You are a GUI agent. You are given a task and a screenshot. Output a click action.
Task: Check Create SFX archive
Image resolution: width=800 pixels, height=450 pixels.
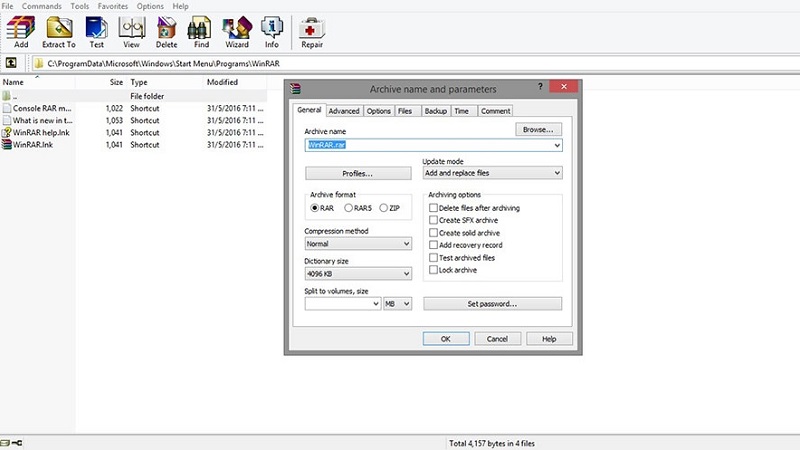point(433,220)
